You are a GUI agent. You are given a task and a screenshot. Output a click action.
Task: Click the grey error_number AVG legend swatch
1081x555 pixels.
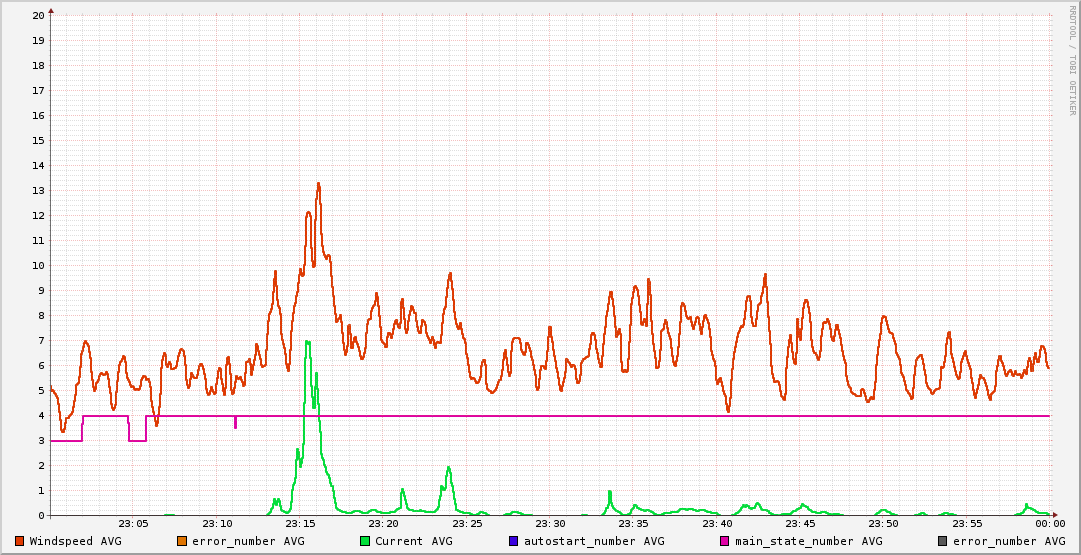click(942, 541)
